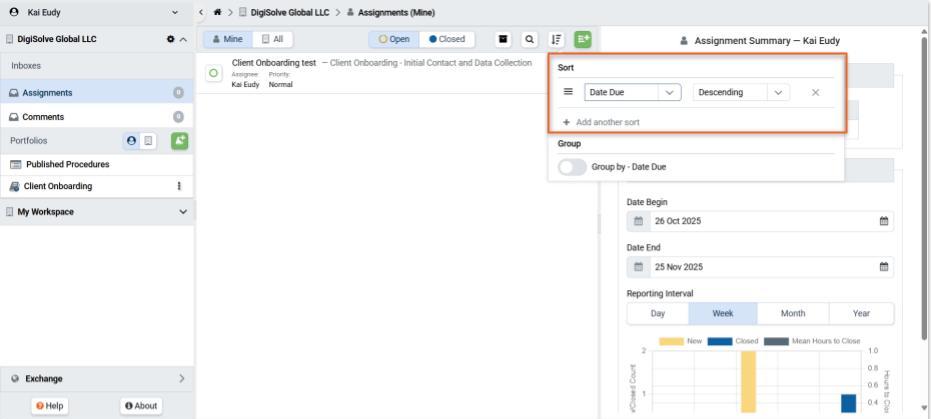
Task: Toggle Group by - Date Due switch
Action: (573, 167)
